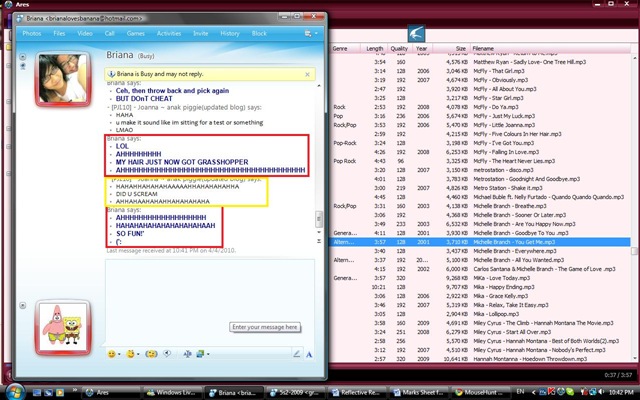
Task: Open Start menu Windows orb
Action: (15, 392)
